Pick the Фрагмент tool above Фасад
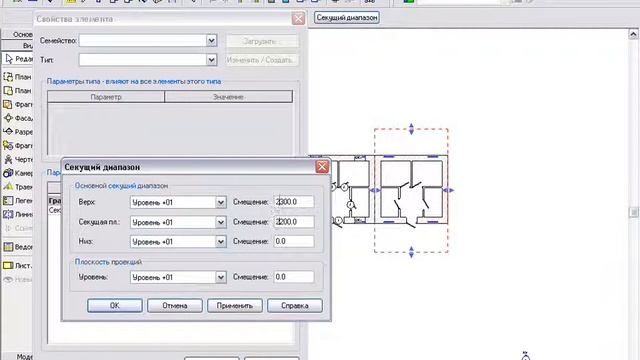The image size is (640, 360). coord(18,104)
